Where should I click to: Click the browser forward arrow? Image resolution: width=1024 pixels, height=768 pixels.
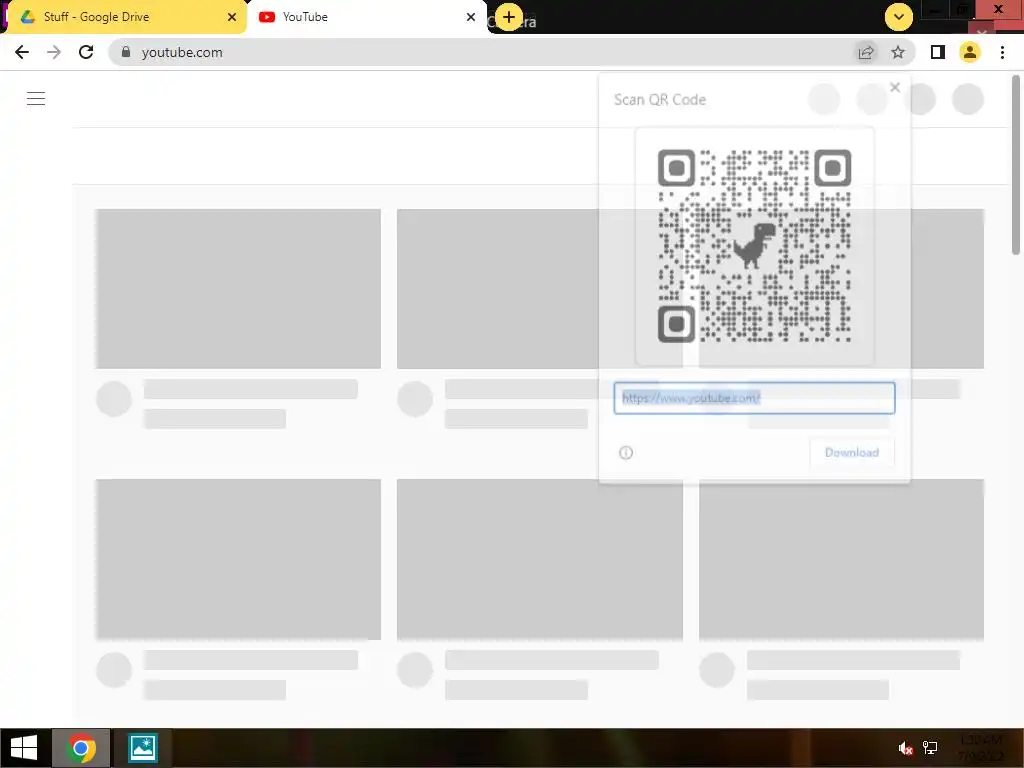pyautogui.click(x=54, y=52)
